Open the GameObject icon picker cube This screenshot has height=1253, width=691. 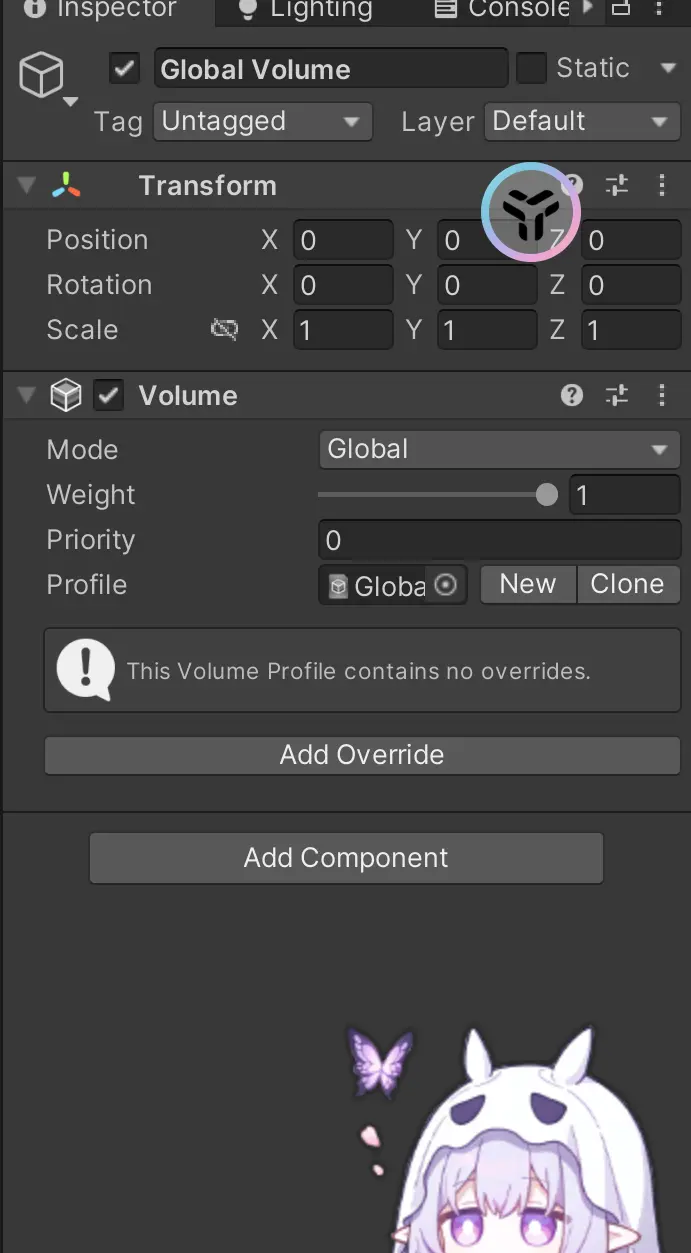click(42, 76)
